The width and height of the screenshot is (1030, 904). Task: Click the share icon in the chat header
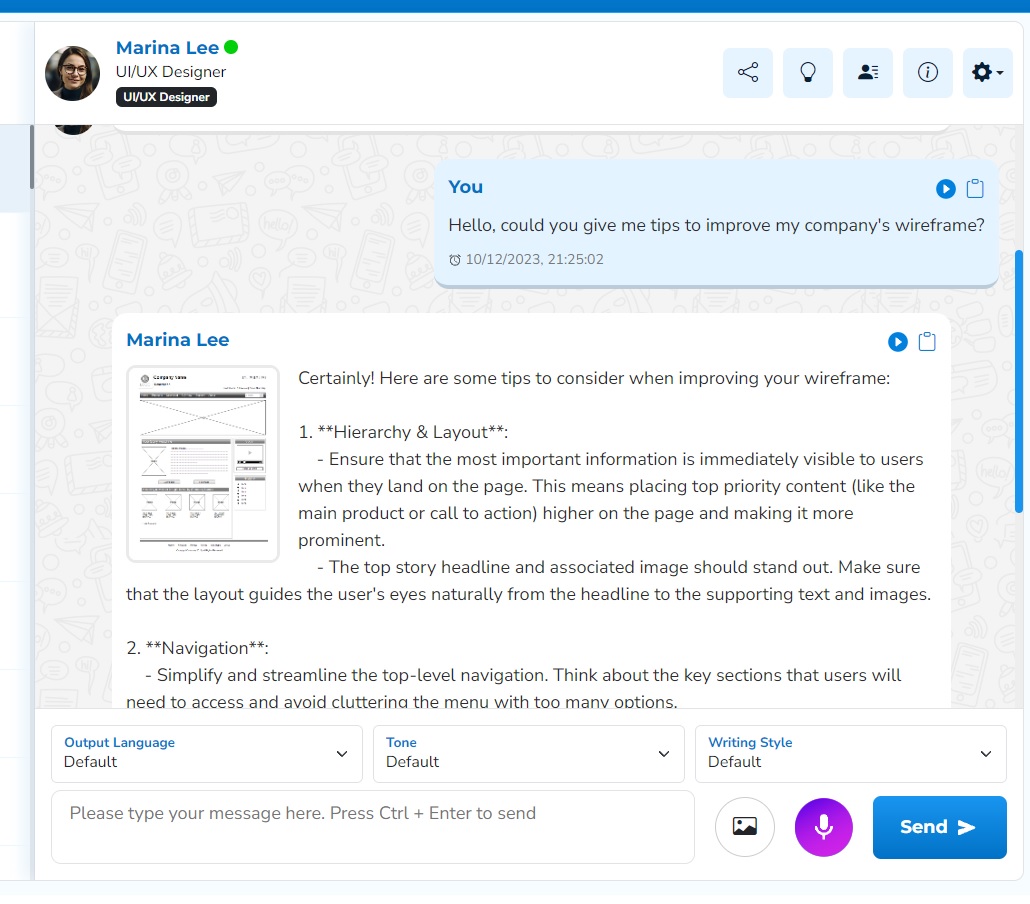[747, 73]
